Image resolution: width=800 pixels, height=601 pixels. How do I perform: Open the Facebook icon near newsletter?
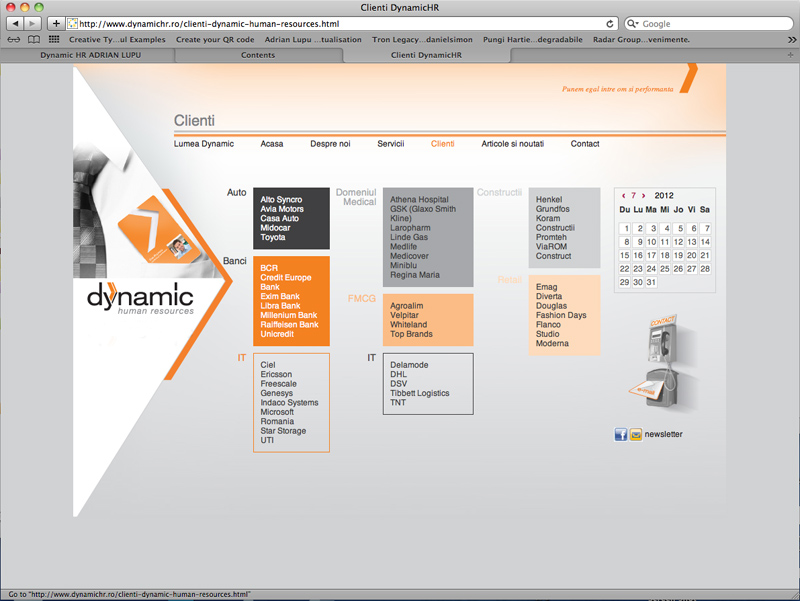(620, 434)
